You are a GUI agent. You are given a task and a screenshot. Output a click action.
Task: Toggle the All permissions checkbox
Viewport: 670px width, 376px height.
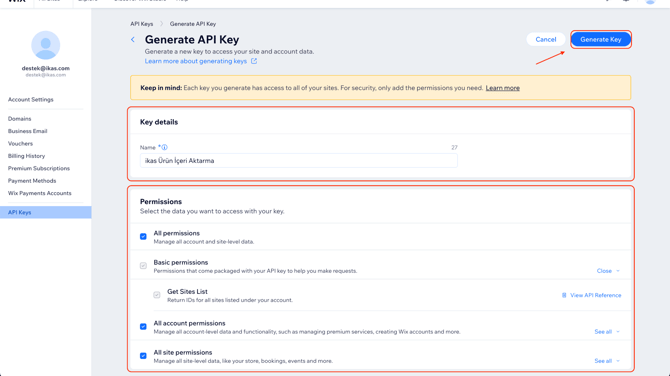(x=143, y=236)
